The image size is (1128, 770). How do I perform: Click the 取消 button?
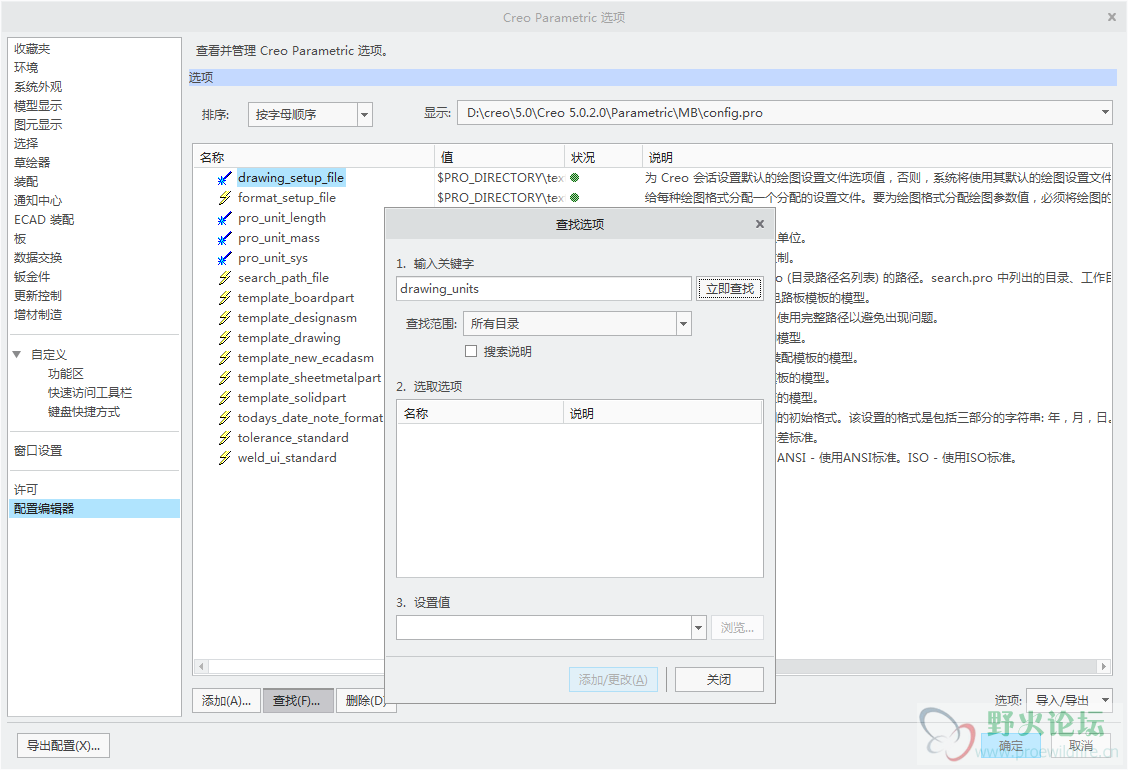tap(1081, 746)
